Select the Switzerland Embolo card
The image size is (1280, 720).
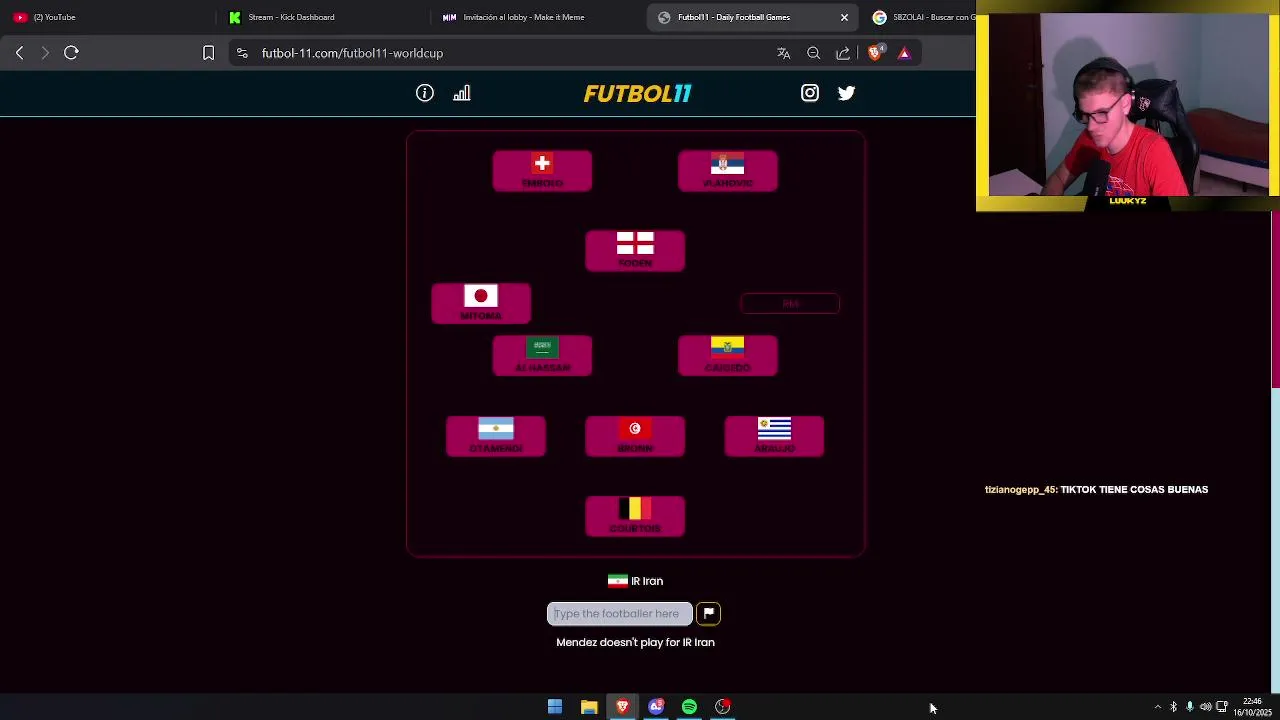point(542,171)
